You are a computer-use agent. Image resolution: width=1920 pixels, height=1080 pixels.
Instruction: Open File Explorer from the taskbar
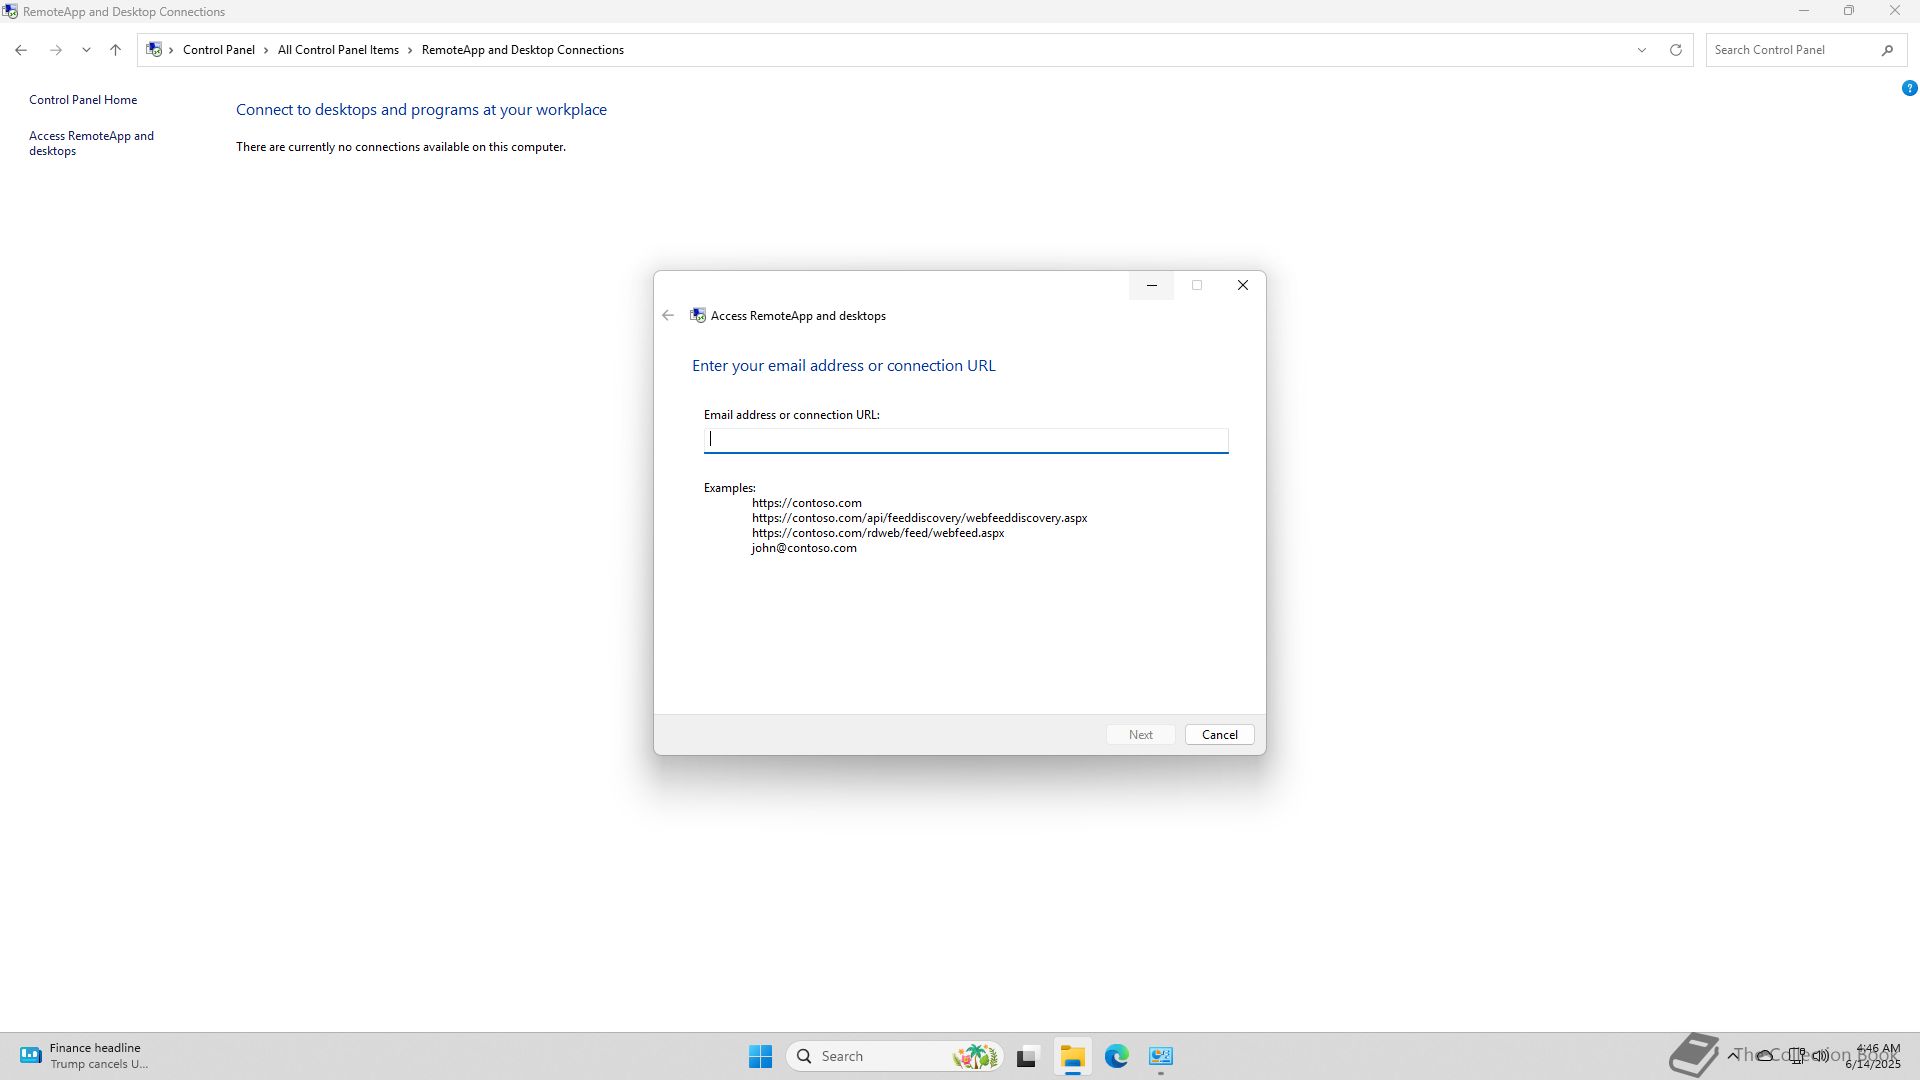tap(1072, 1056)
